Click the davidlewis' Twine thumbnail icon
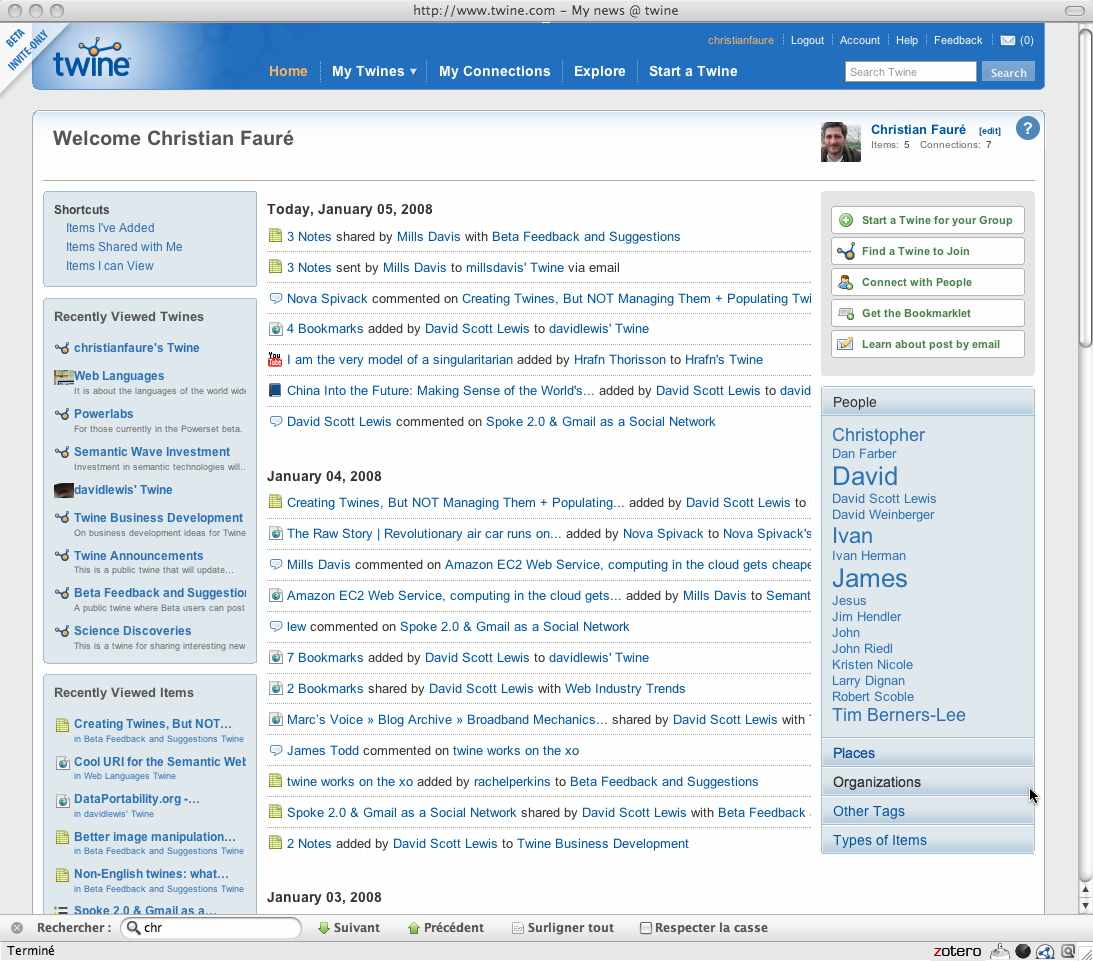The height and width of the screenshot is (961, 1093). pyautogui.click(x=63, y=491)
